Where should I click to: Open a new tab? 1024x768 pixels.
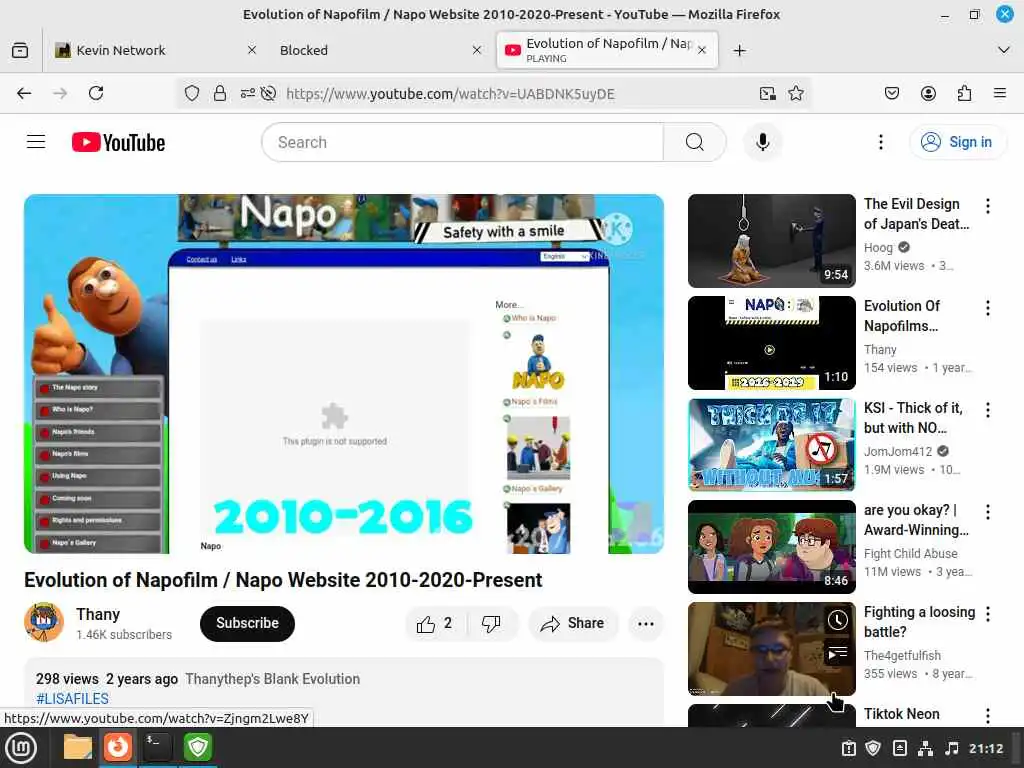(x=739, y=50)
